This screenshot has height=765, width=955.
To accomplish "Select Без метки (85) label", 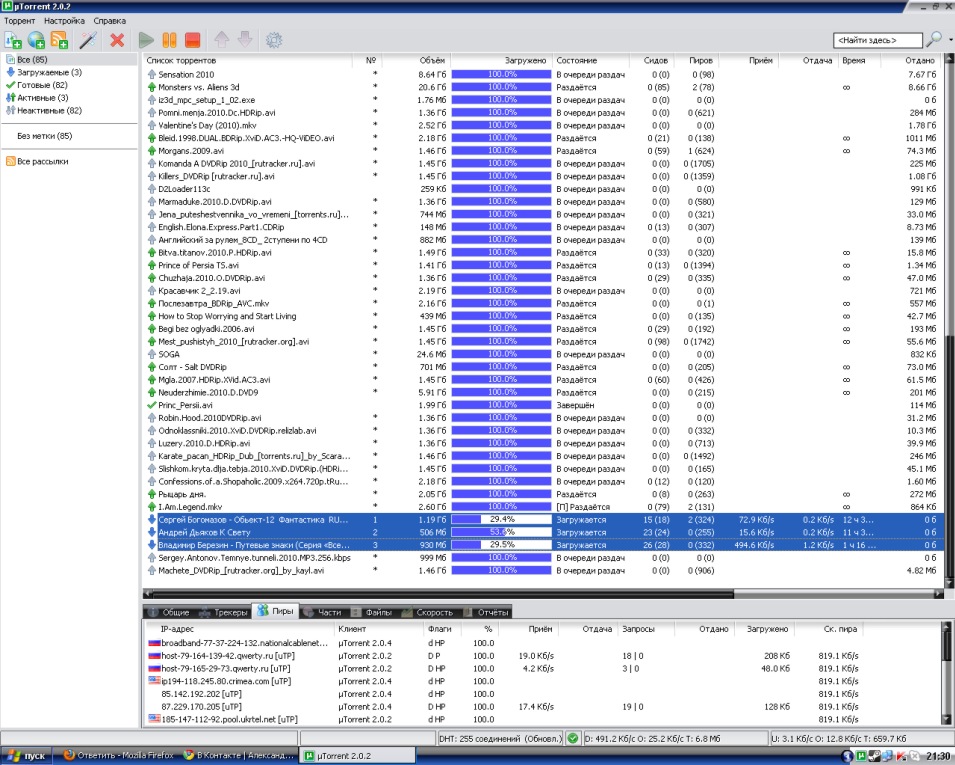I will click(44, 136).
